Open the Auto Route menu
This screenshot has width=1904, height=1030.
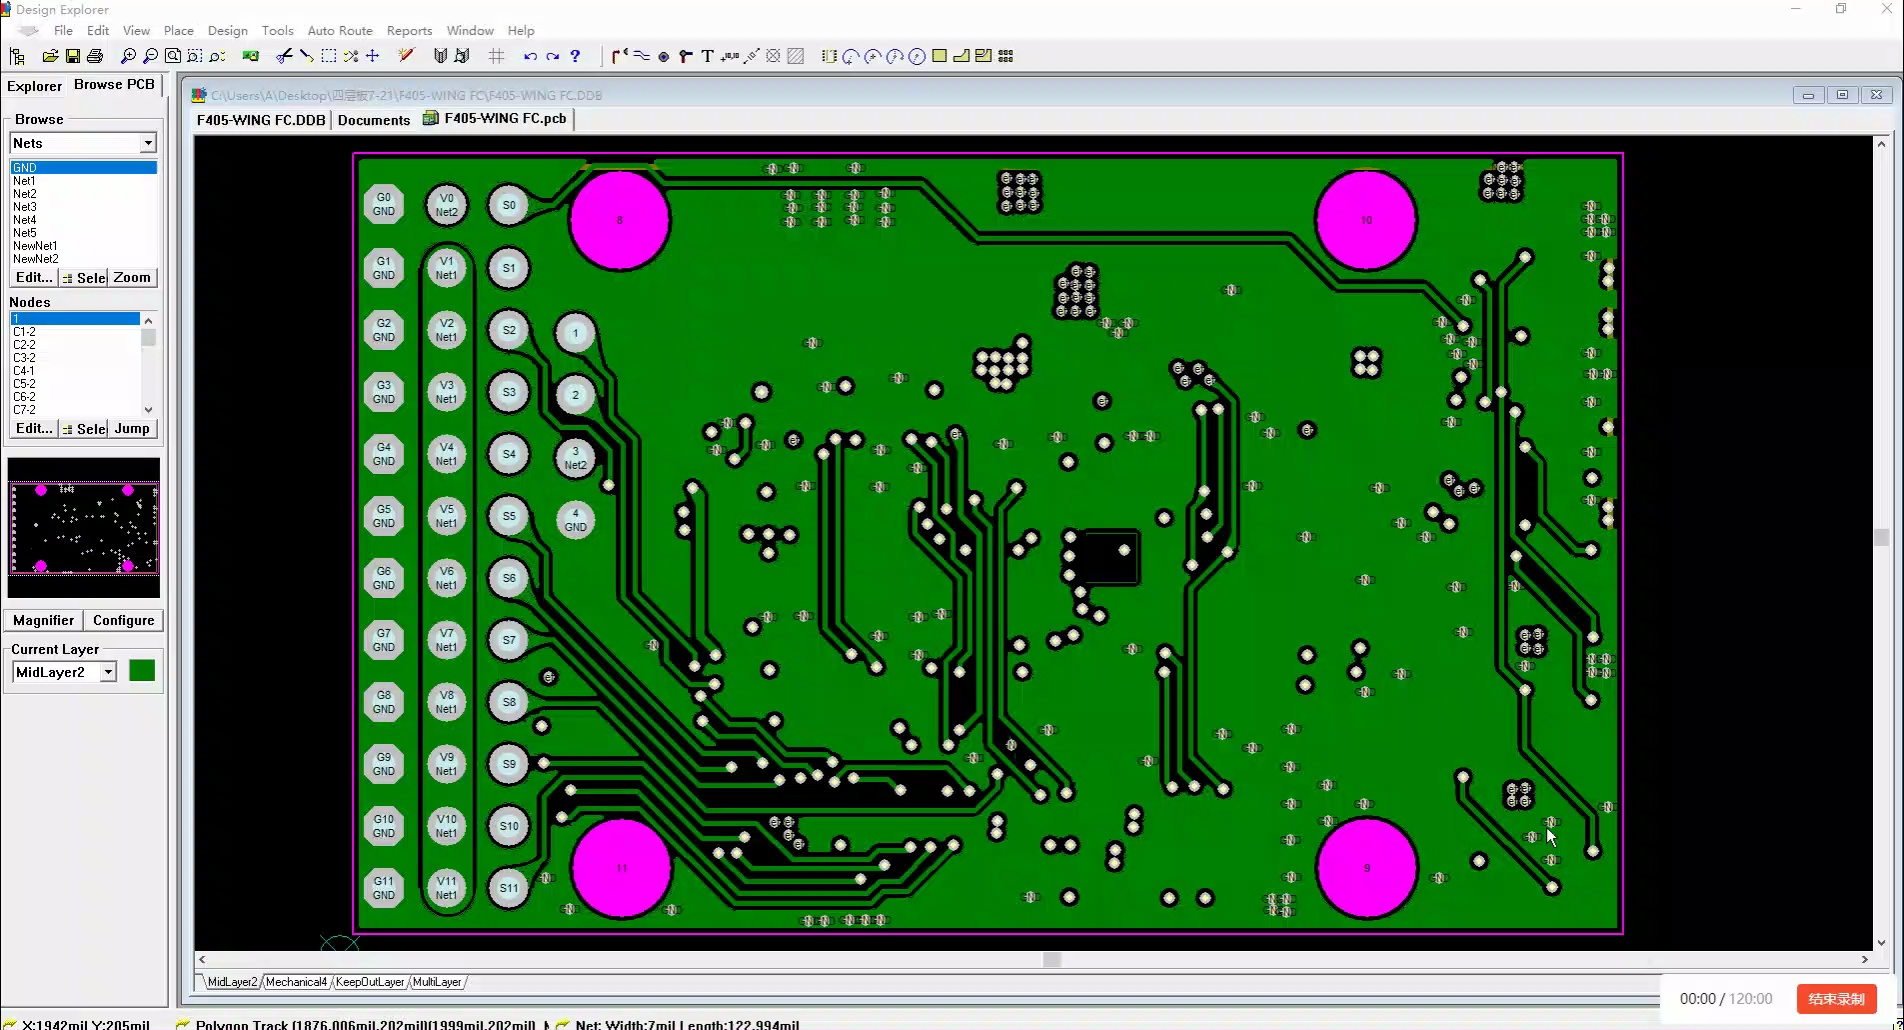pyautogui.click(x=340, y=30)
